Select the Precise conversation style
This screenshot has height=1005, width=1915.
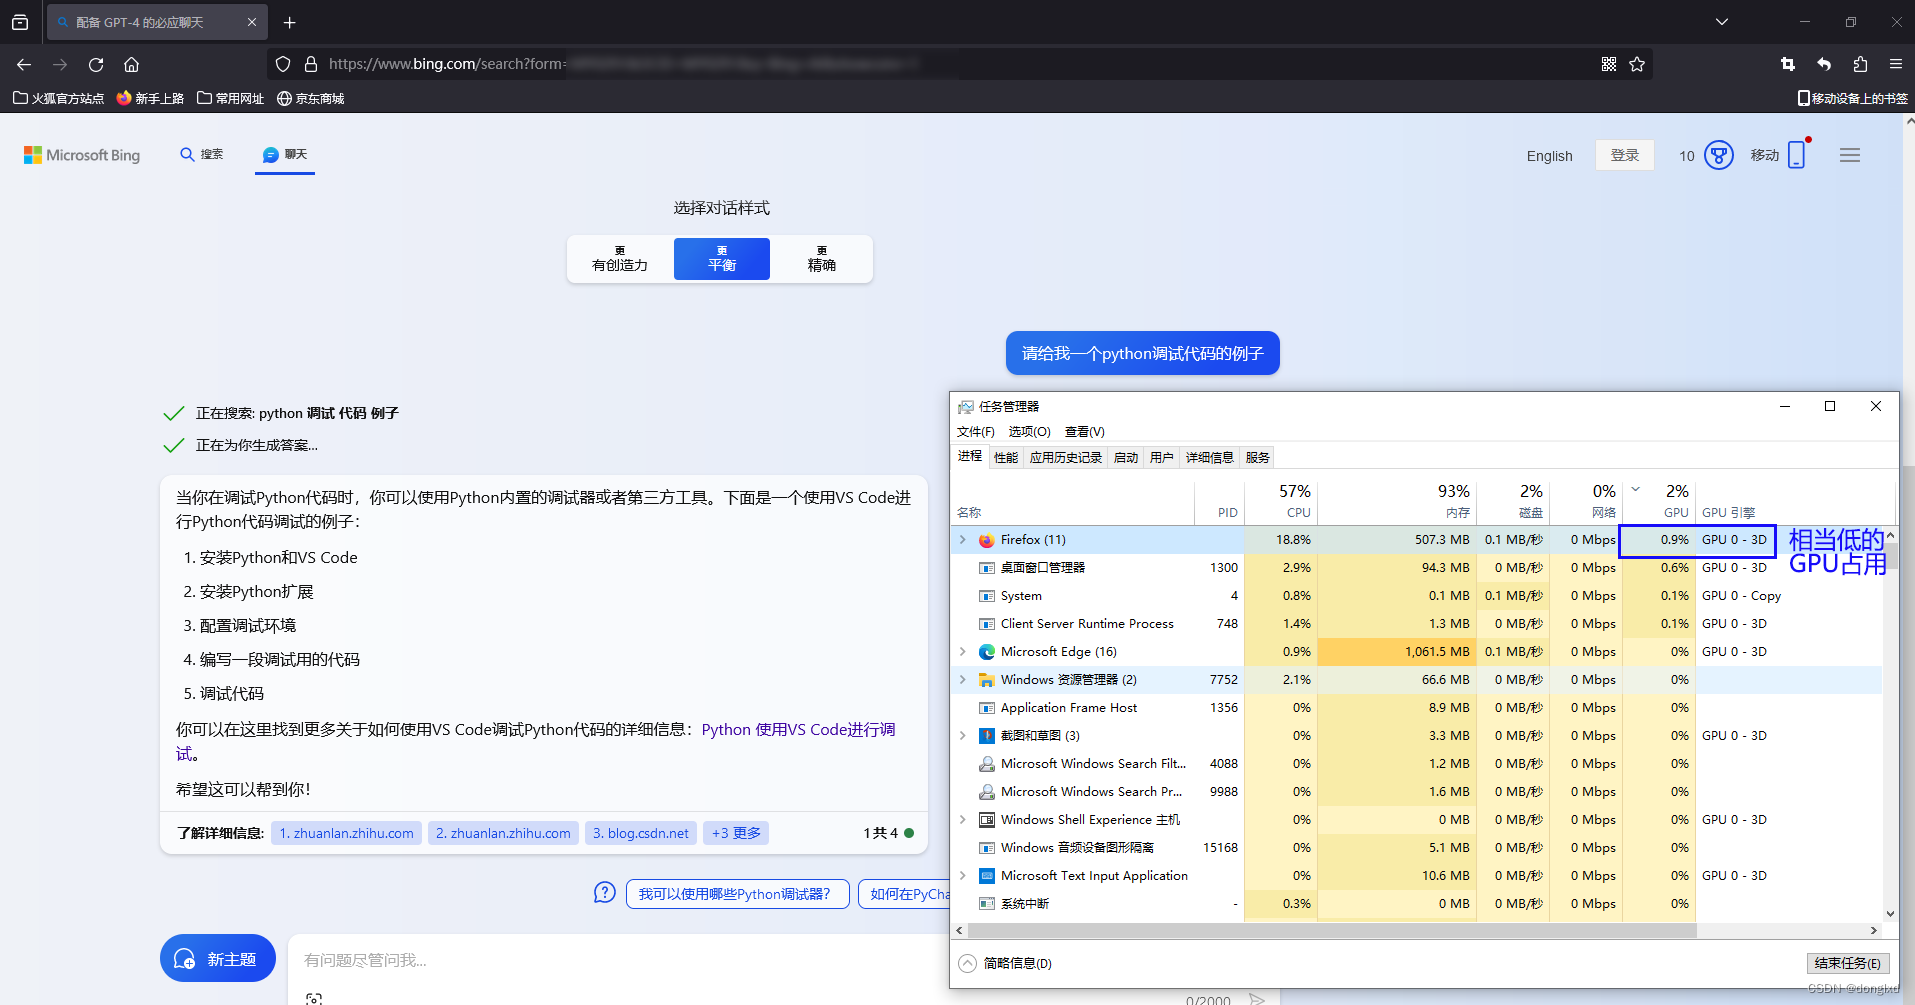(822, 259)
